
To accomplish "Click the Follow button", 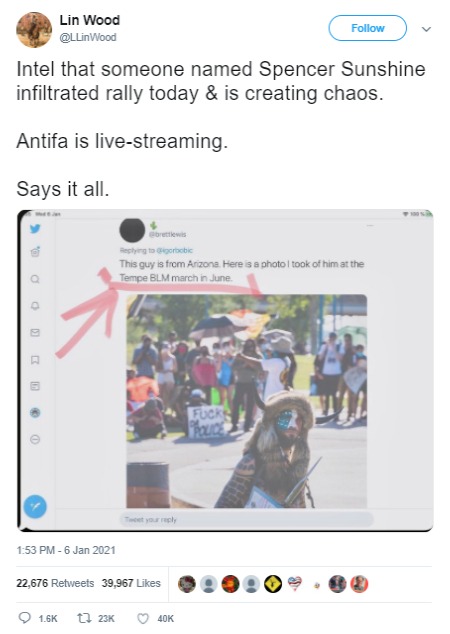I will pos(367,28).
